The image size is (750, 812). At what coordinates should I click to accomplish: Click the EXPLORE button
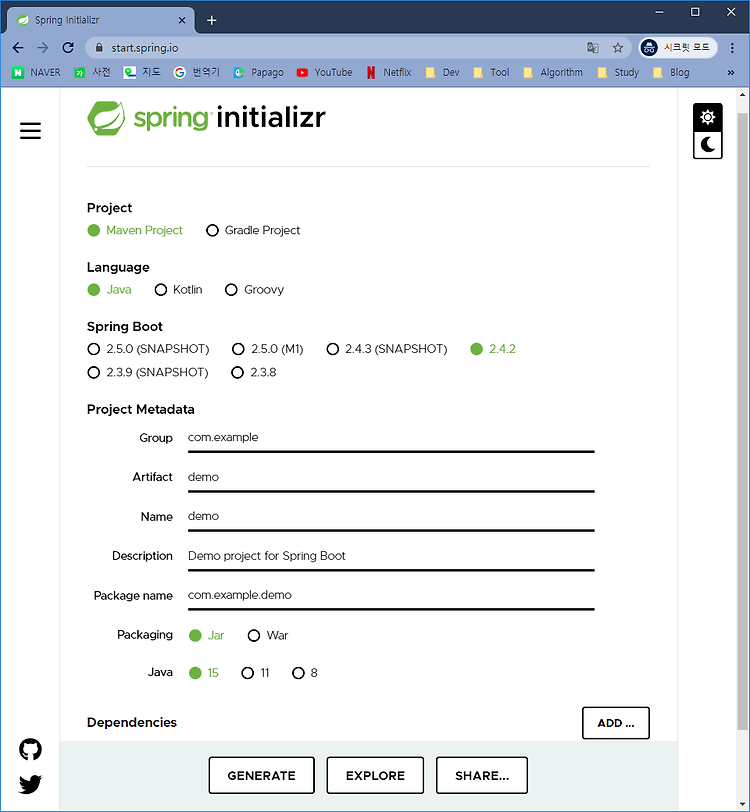click(375, 775)
